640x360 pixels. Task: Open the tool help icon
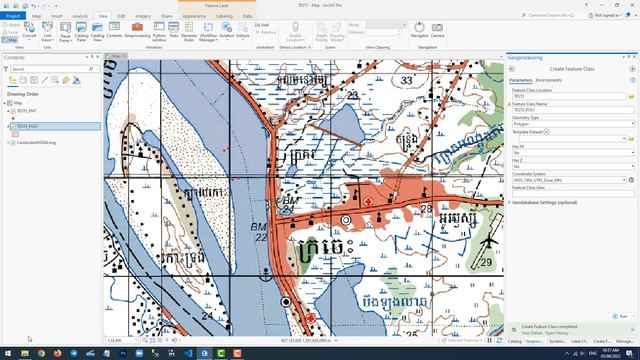(632, 80)
